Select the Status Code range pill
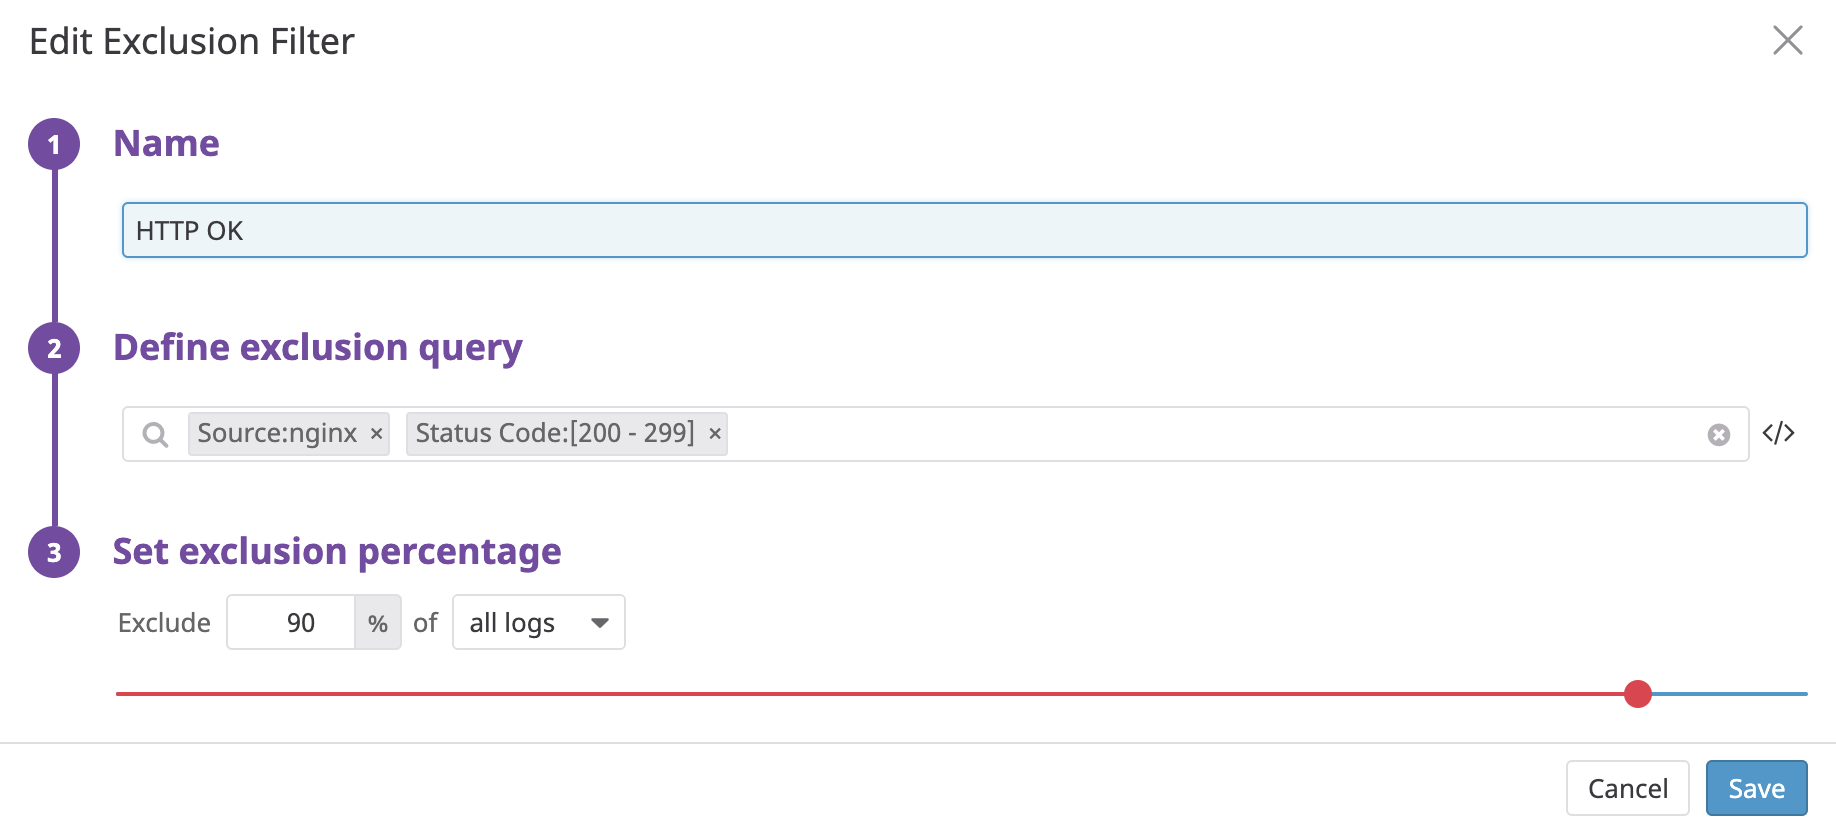 pyautogui.click(x=554, y=434)
